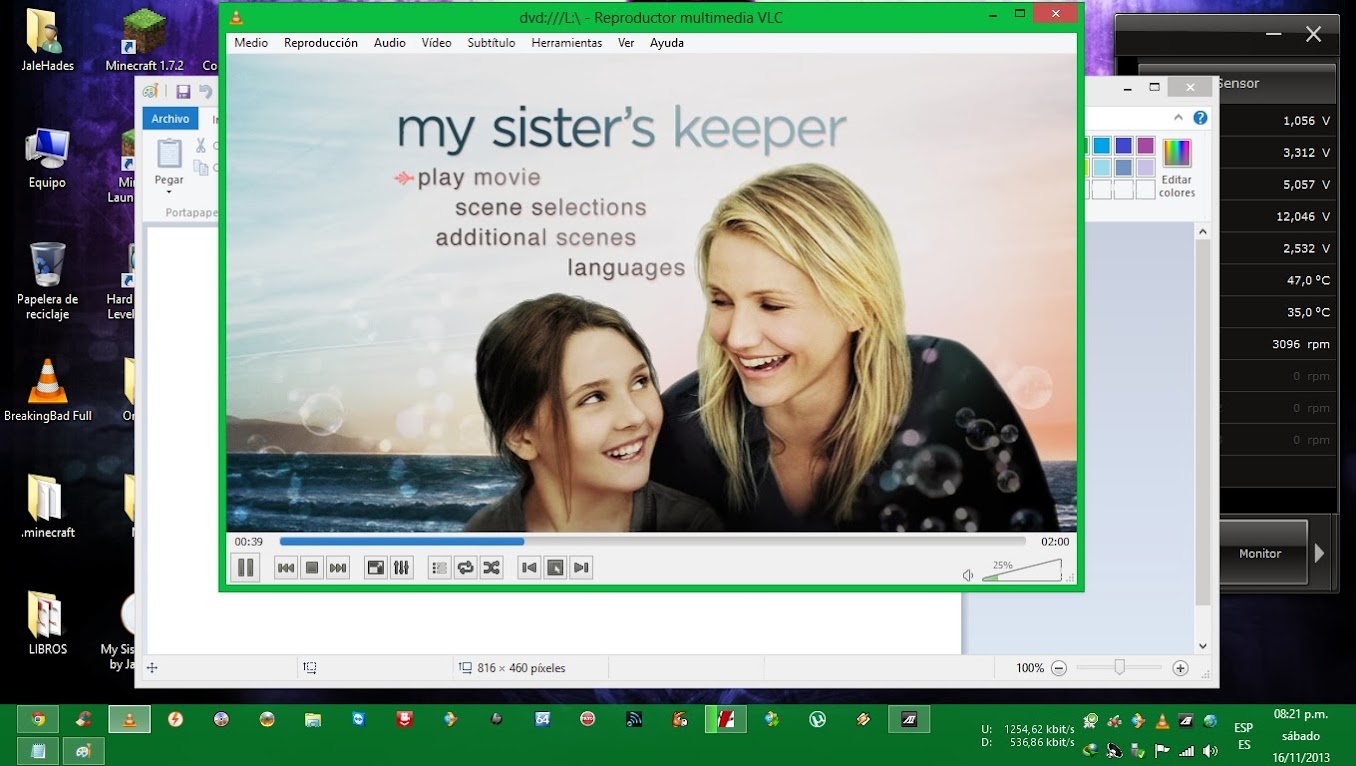
Task: Select 'languages' on DVD menu
Action: [626, 268]
